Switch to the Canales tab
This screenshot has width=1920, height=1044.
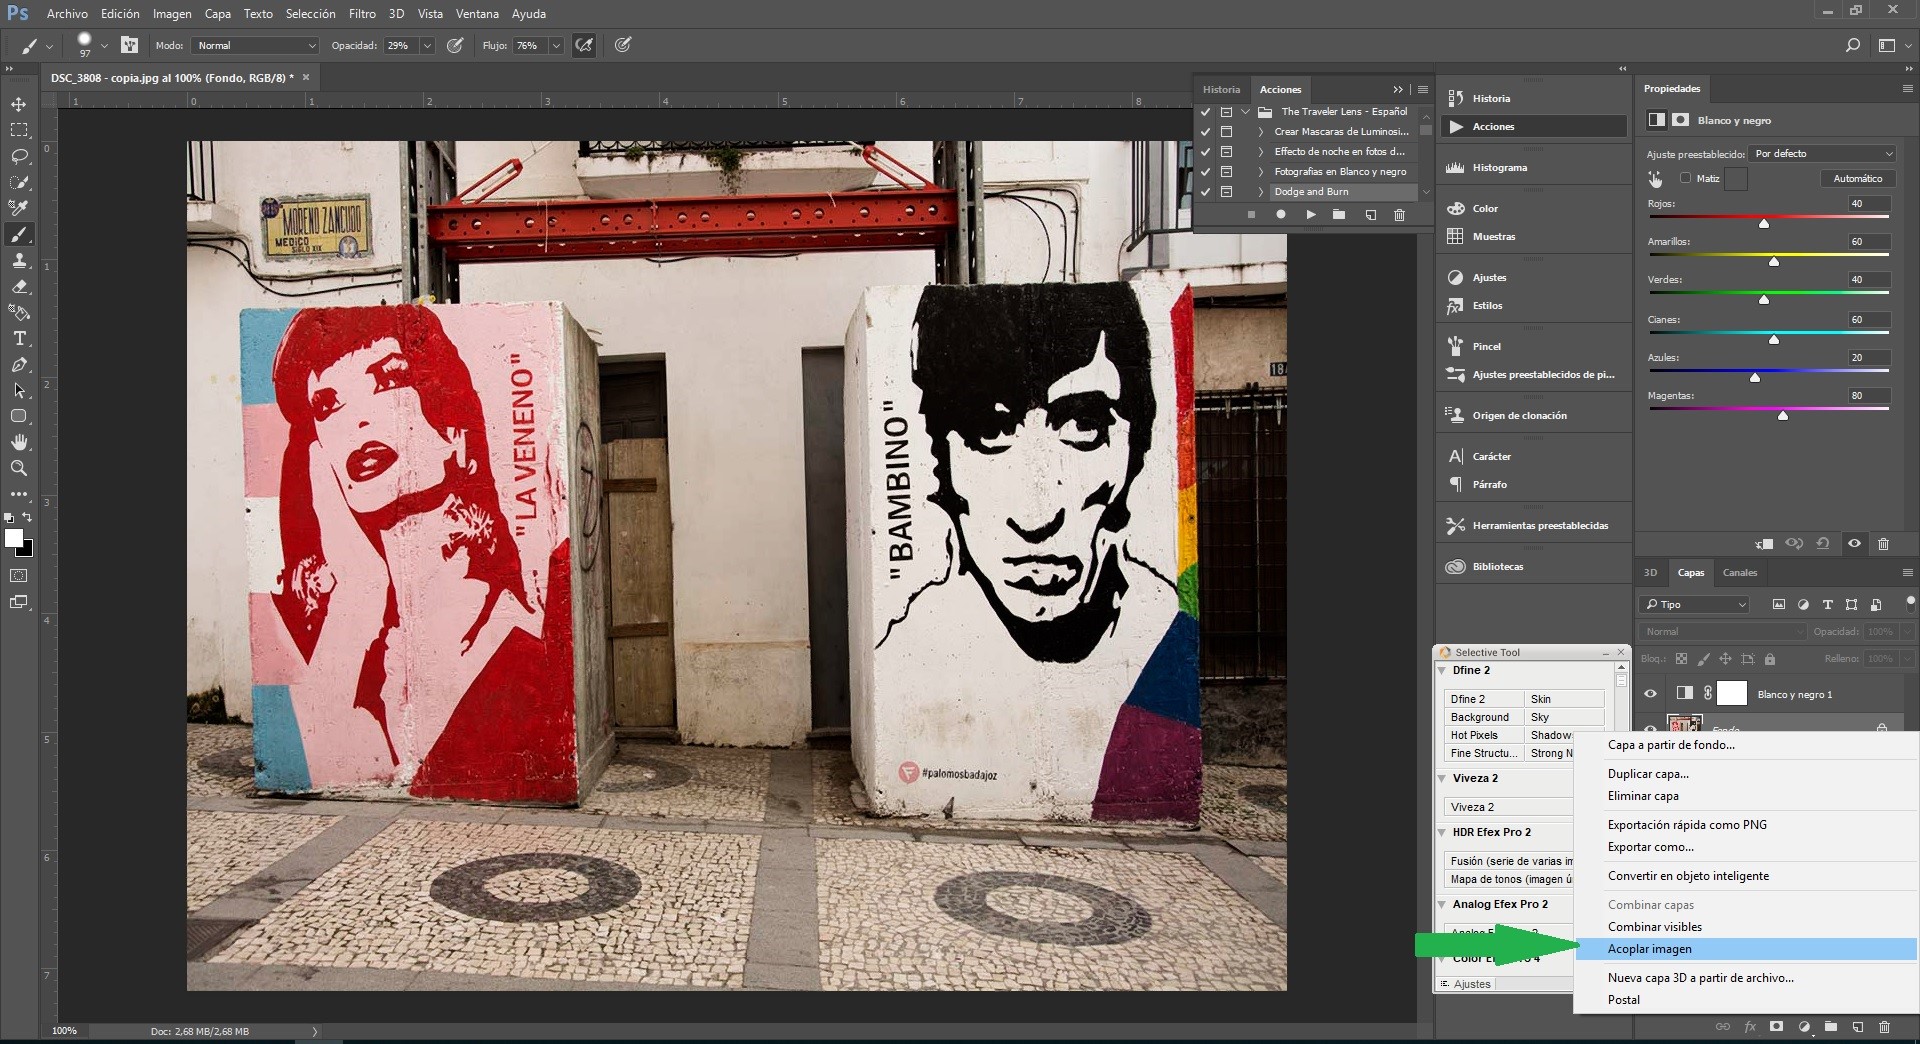1739,573
